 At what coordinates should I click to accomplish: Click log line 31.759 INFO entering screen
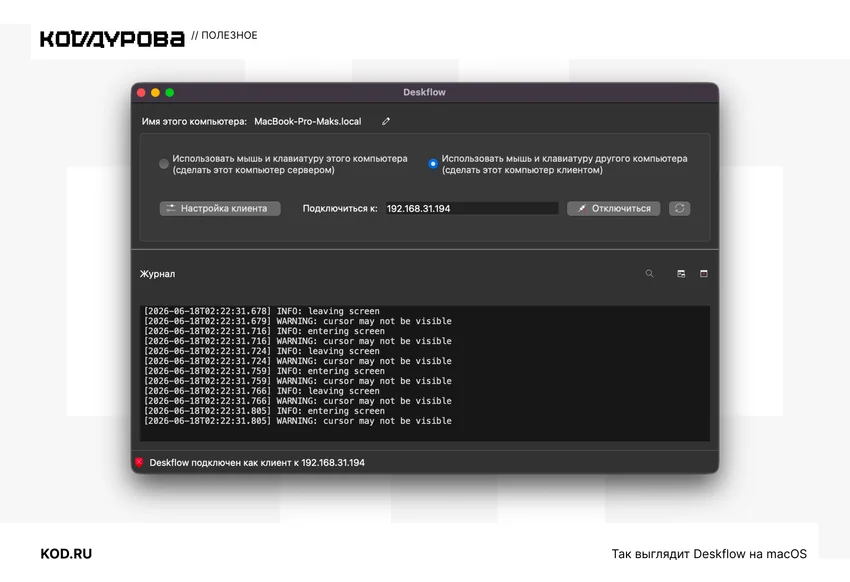point(264,371)
